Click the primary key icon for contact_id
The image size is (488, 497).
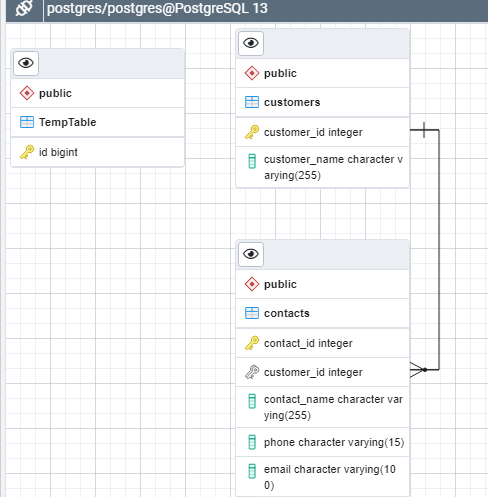252,343
